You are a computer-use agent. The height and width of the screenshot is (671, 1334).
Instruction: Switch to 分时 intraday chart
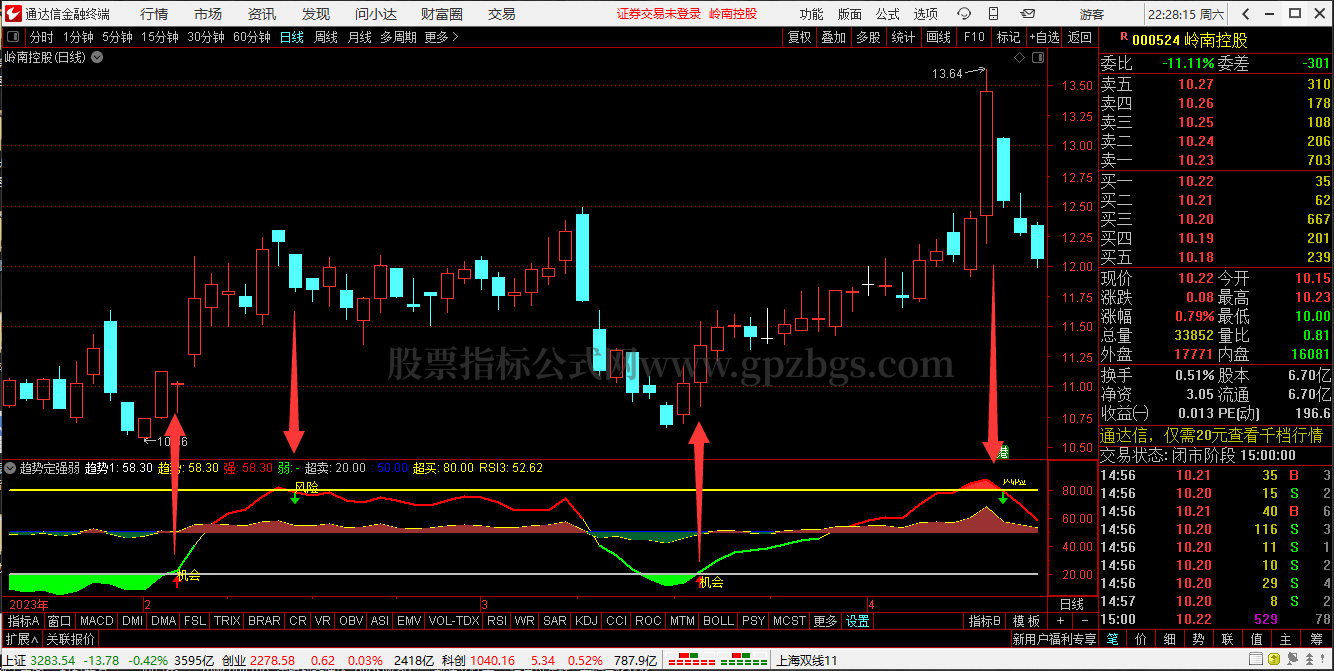pos(42,37)
